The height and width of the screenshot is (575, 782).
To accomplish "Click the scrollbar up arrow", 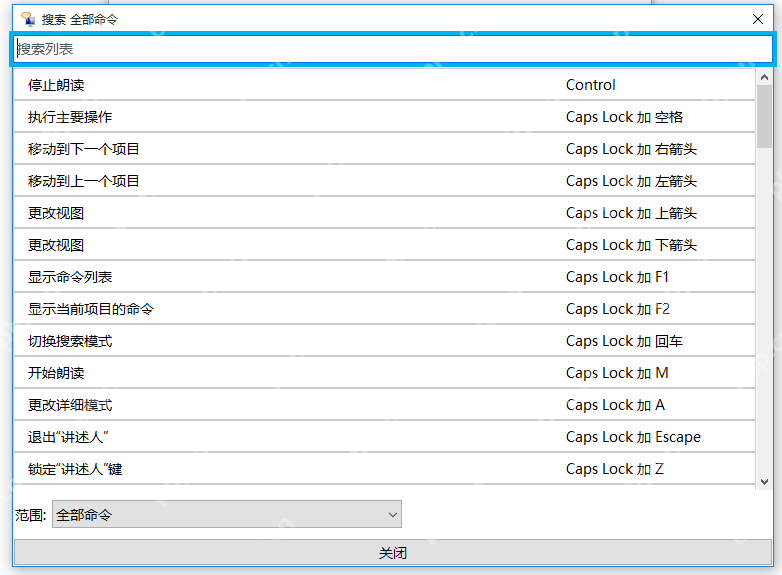I will (x=764, y=77).
